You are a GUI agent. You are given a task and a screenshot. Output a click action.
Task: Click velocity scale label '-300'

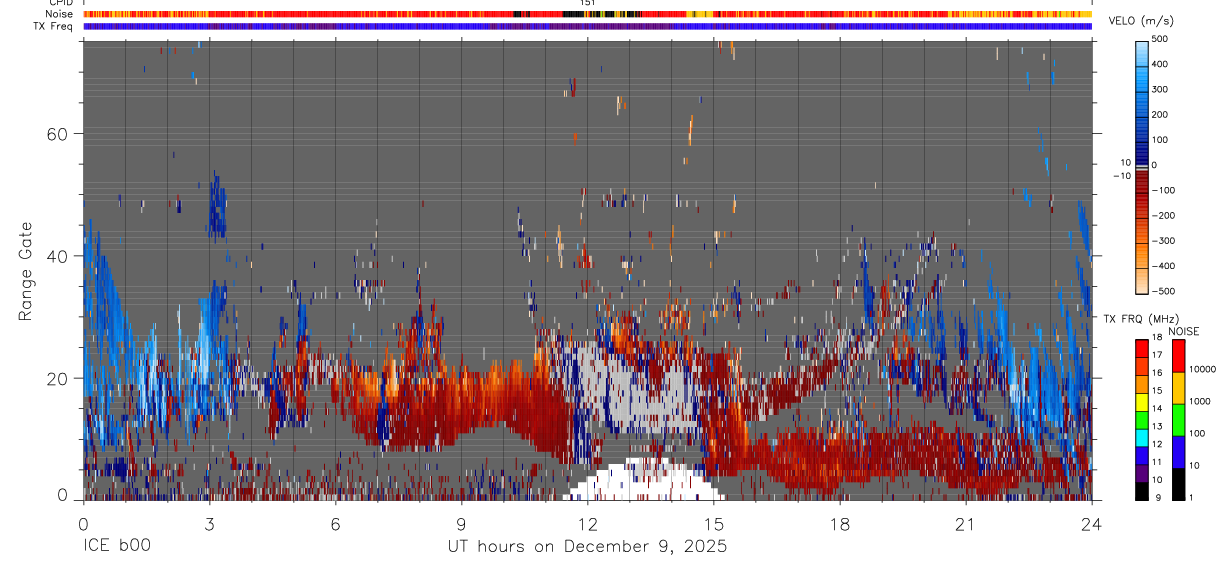[1163, 241]
